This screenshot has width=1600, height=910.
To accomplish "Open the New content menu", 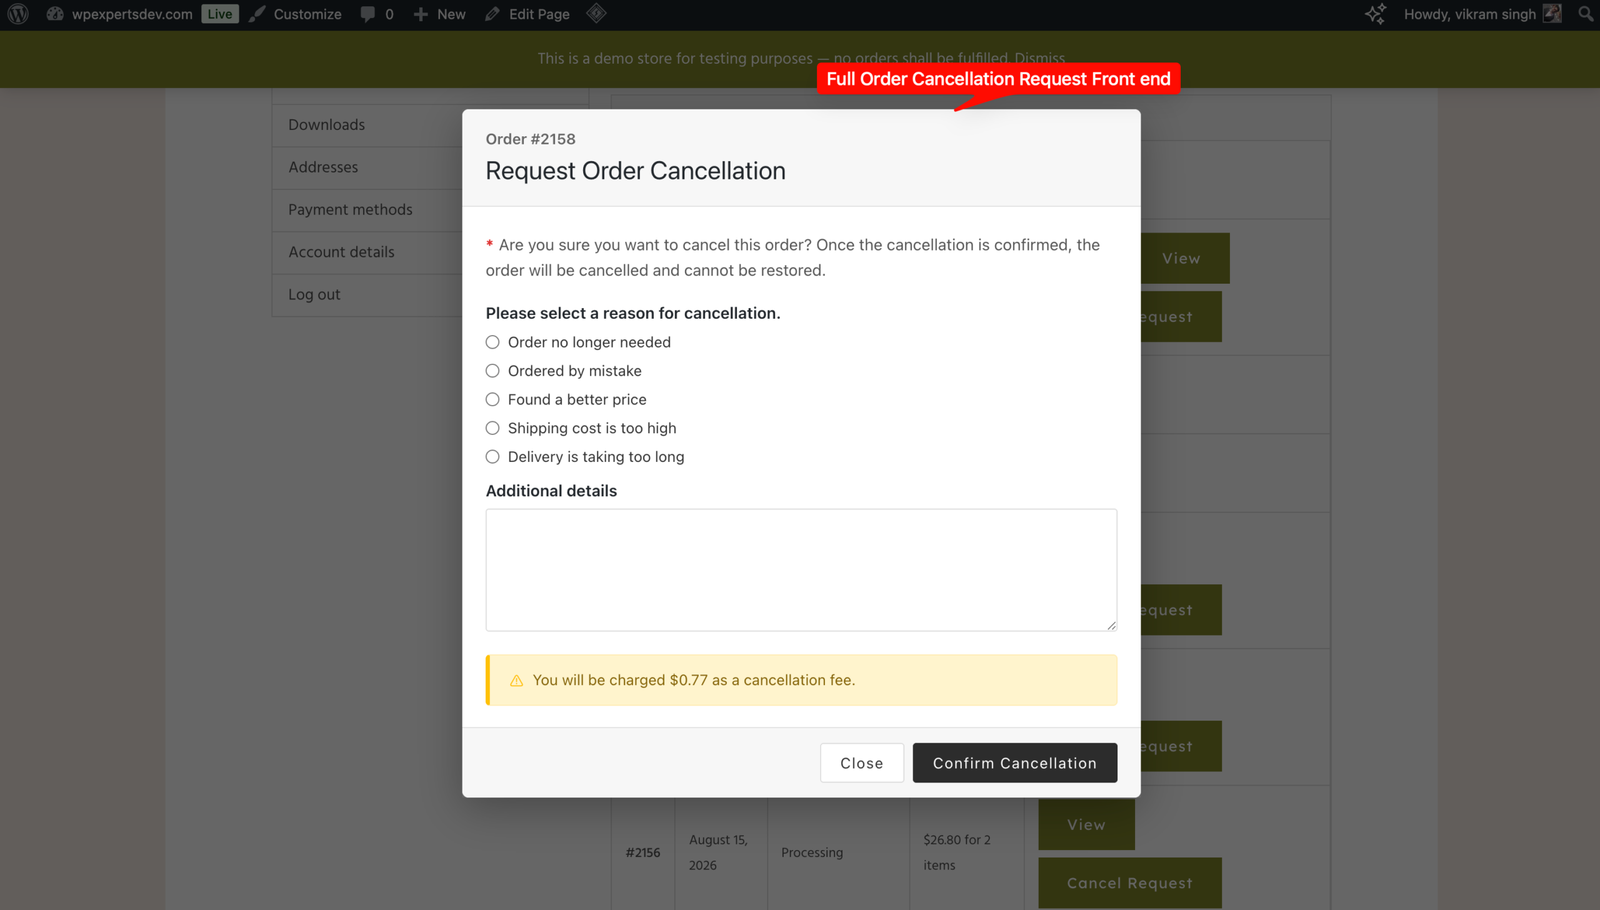I will click(x=439, y=14).
